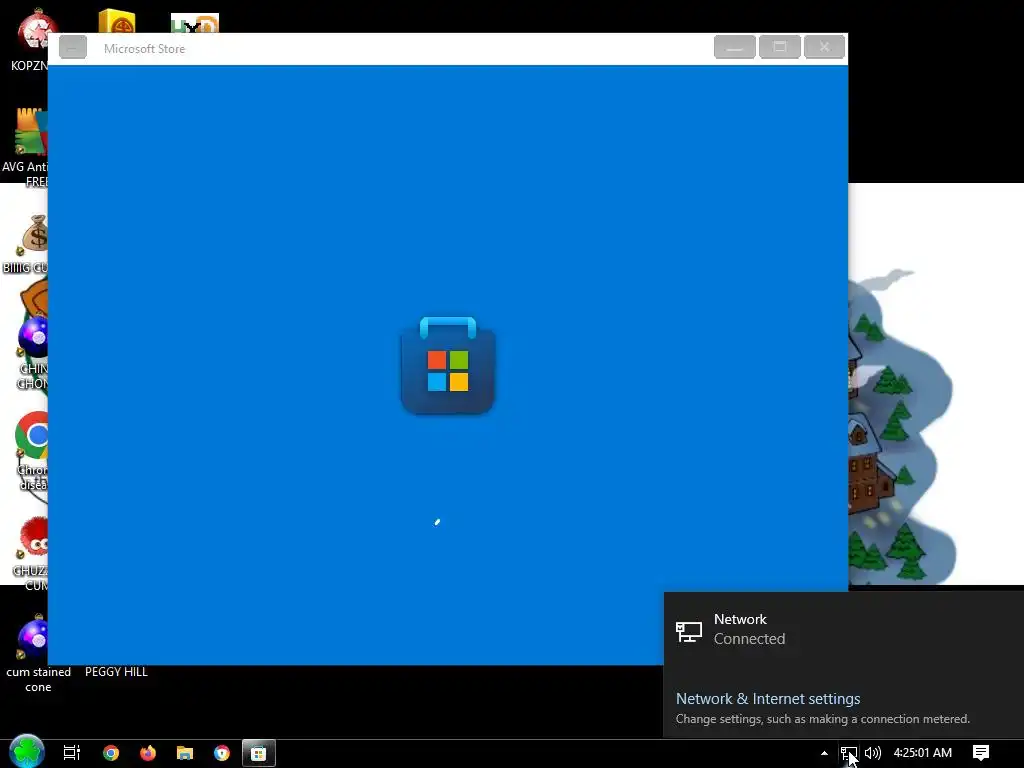The image size is (1024, 768).
Task: Open Task View on the taskbar
Action: (72, 753)
